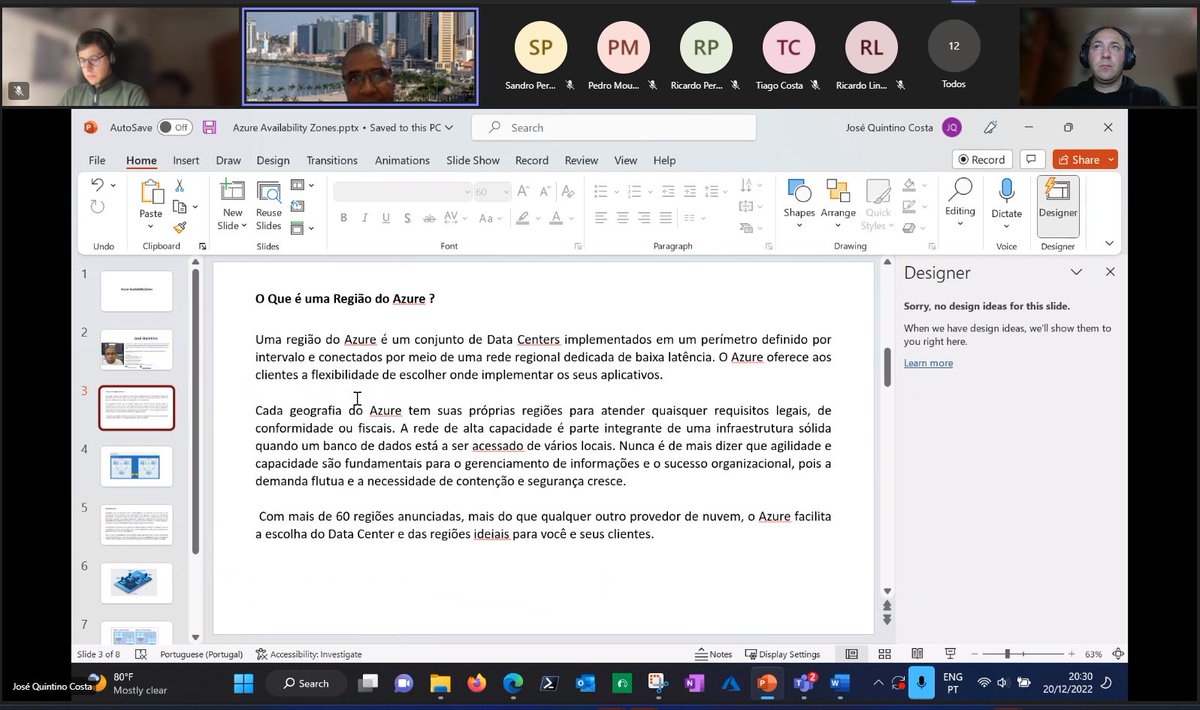This screenshot has height=710, width=1200.
Task: Switch to the Insert tab
Action: point(186,160)
